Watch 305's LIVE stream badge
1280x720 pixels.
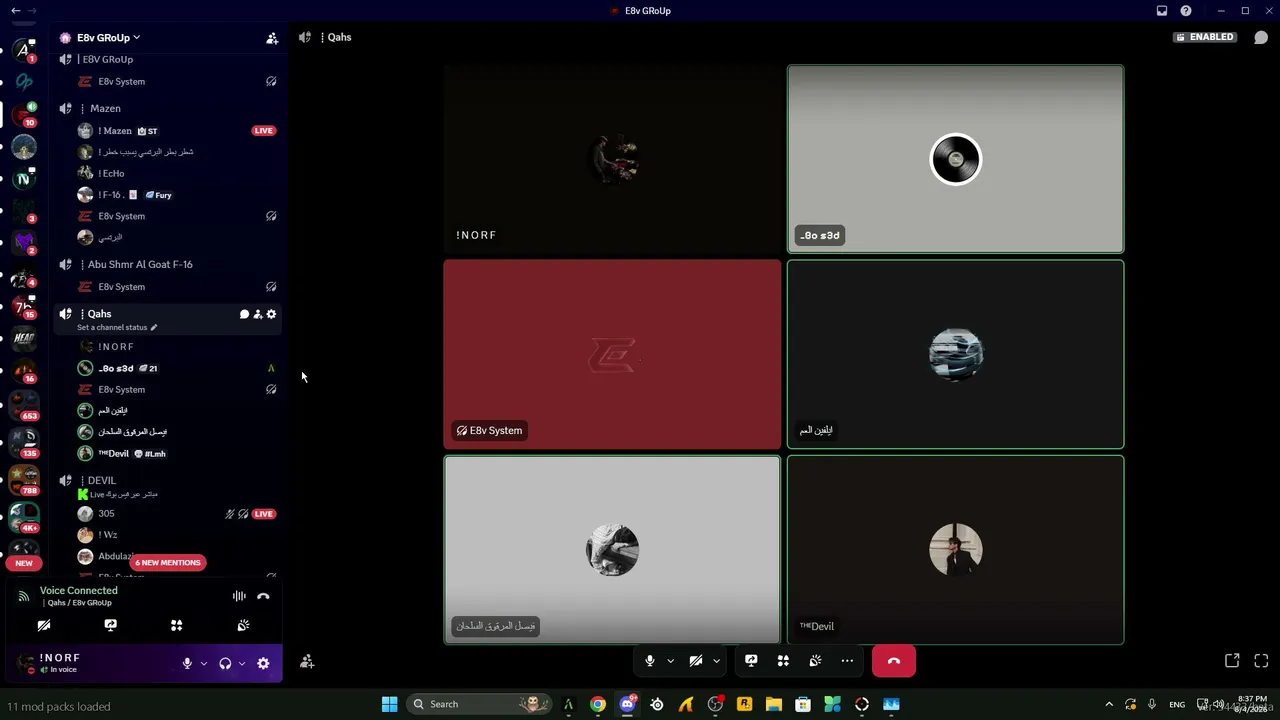pyautogui.click(x=264, y=514)
